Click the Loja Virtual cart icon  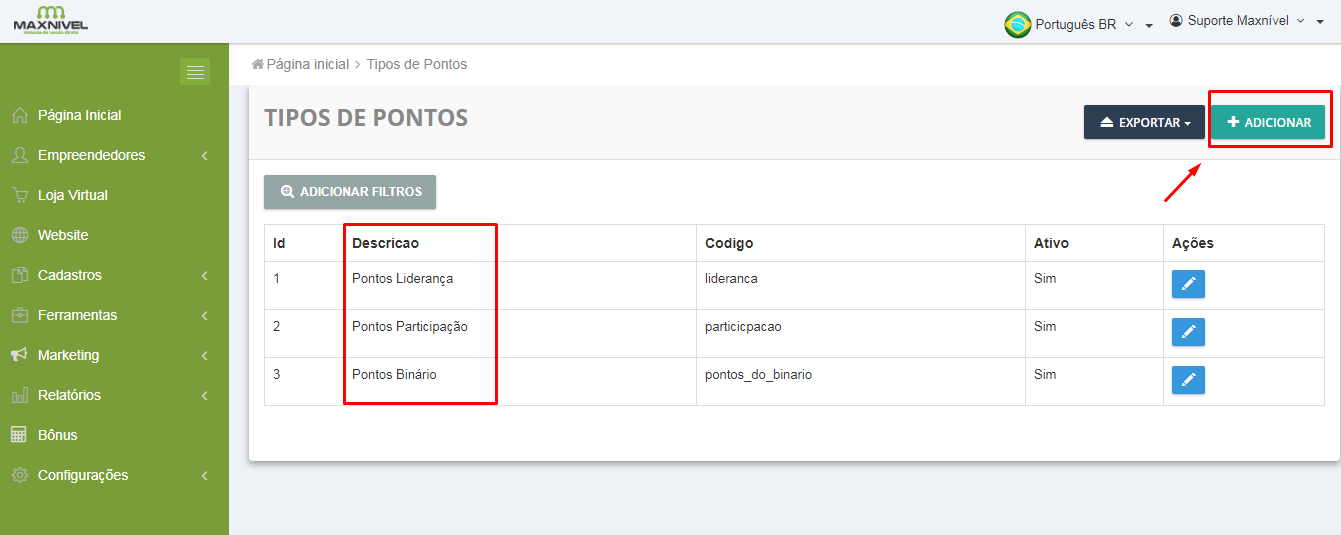(19, 195)
